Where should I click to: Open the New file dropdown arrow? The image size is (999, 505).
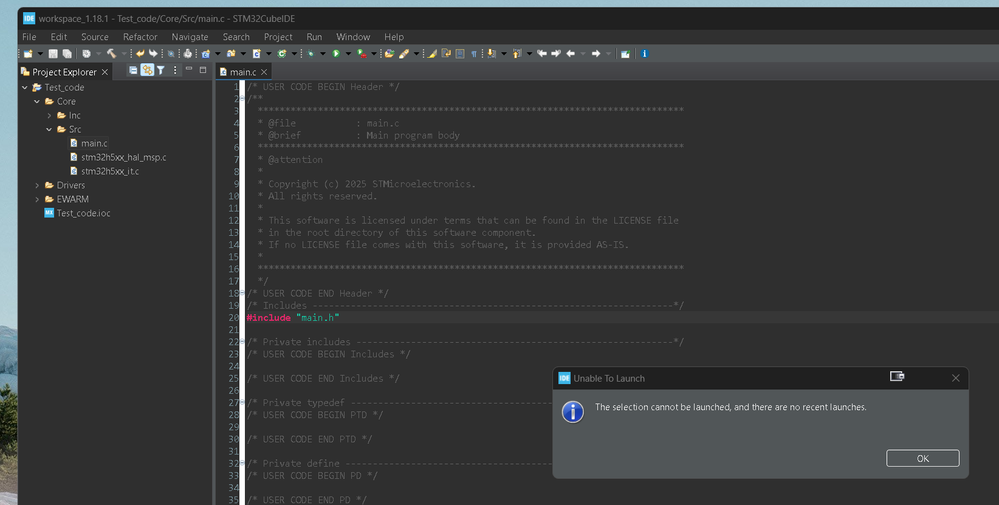40,54
